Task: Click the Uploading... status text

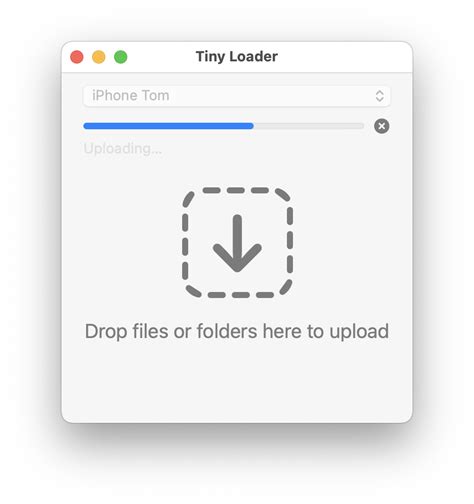Action: (123, 149)
